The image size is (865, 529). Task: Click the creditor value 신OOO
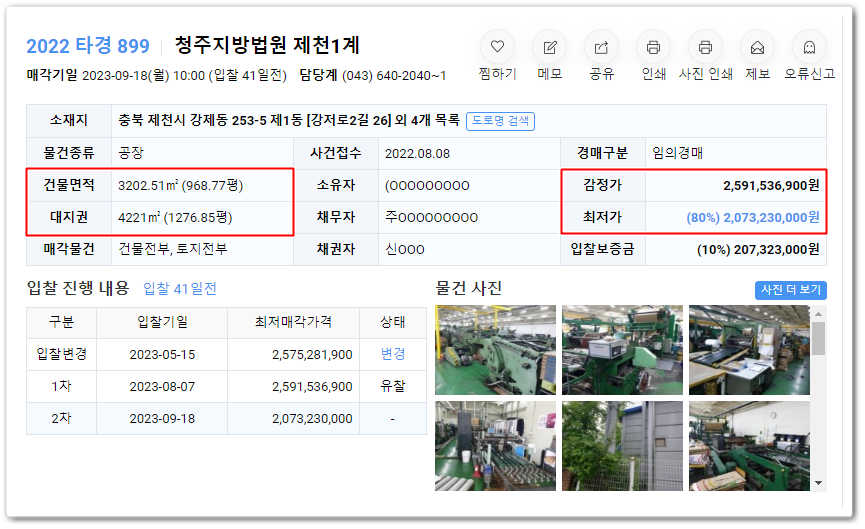(405, 249)
